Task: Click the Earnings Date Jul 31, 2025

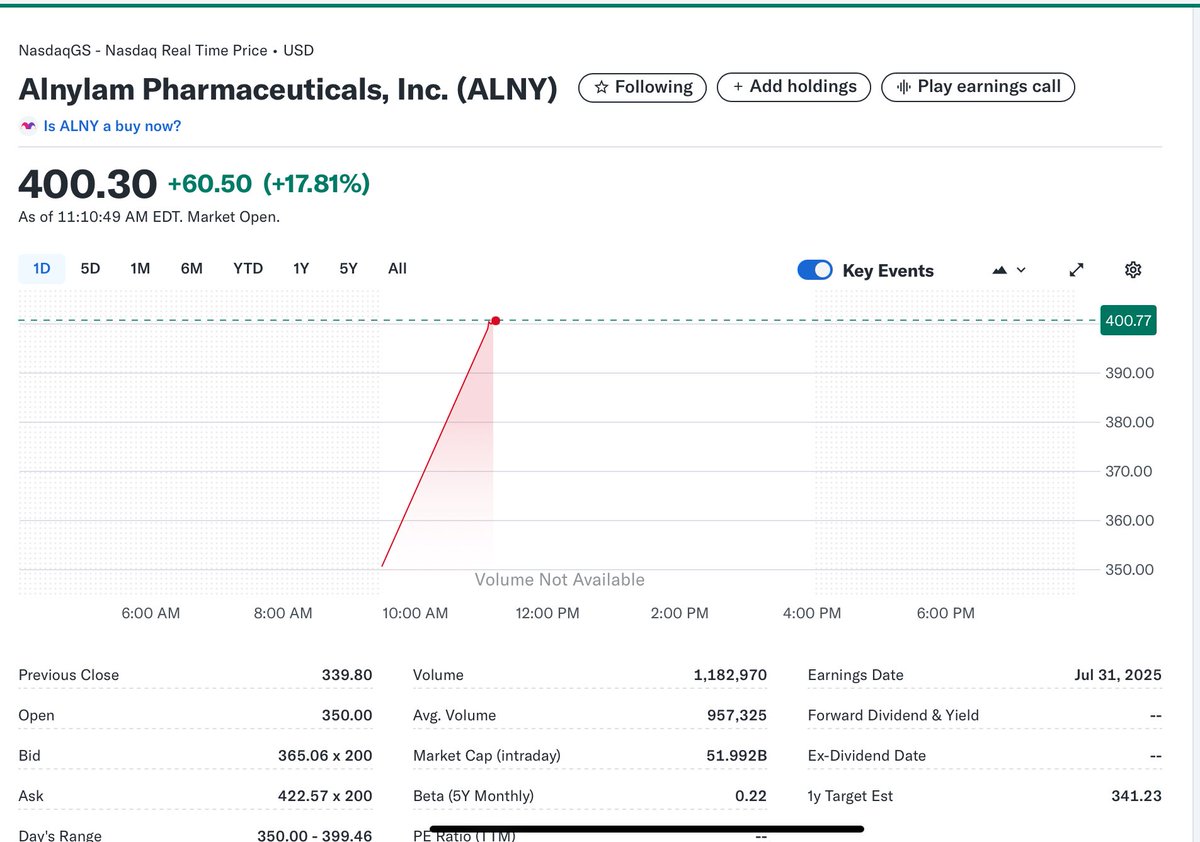Action: tap(1118, 675)
